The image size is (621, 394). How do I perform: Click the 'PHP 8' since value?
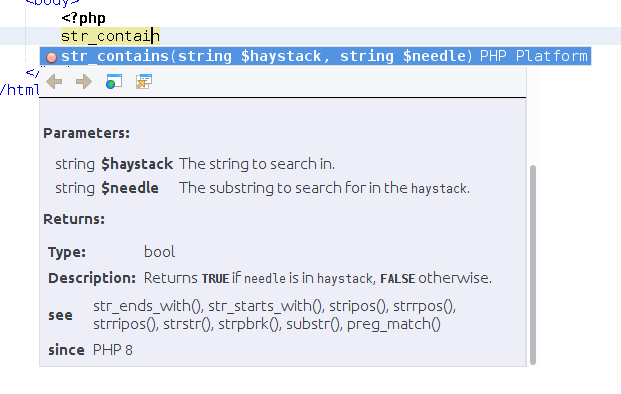112,350
